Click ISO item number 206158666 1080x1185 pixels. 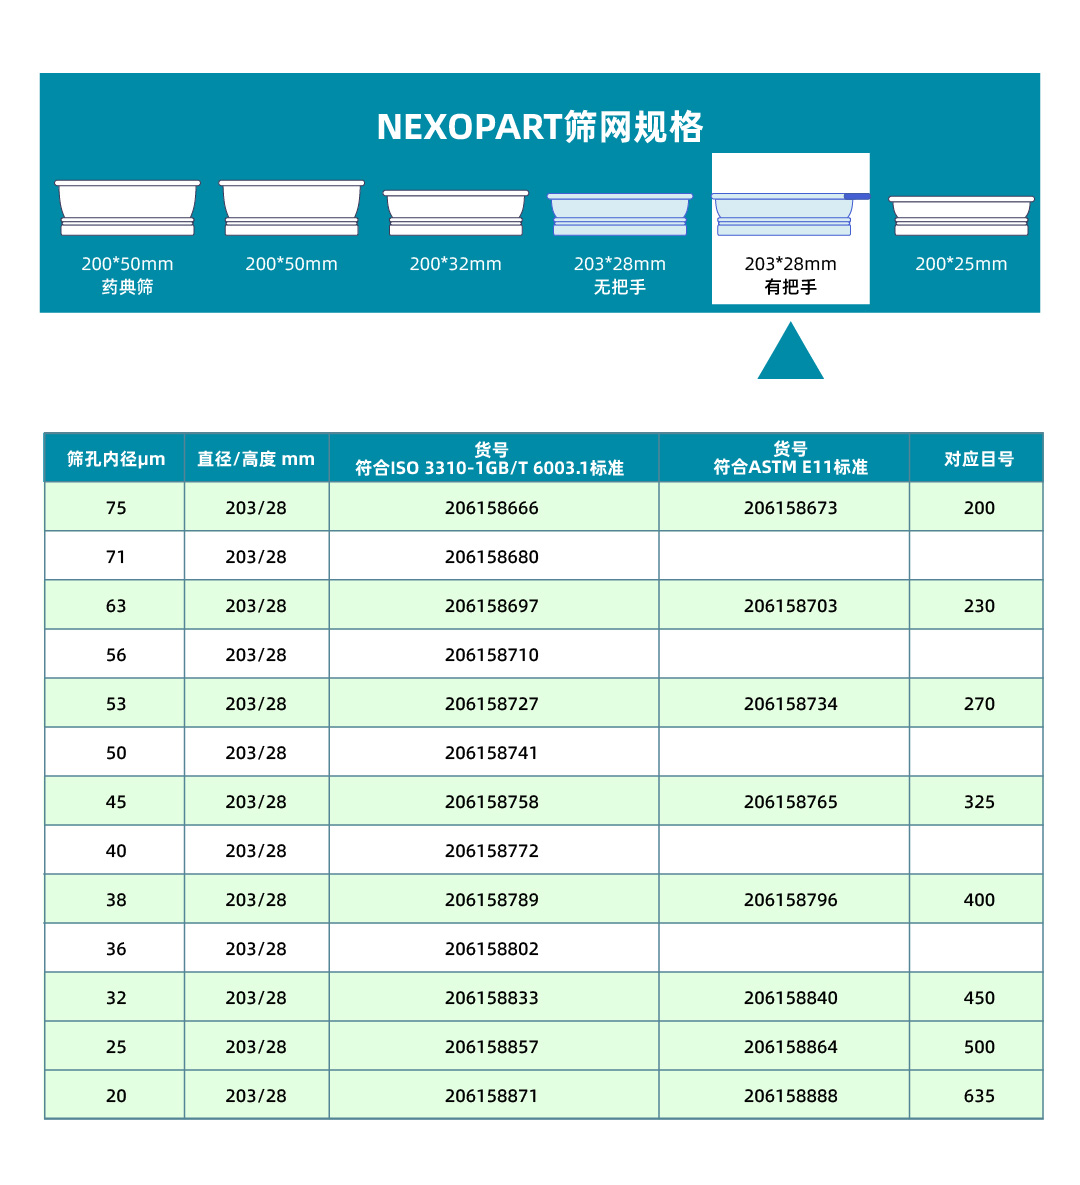(491, 508)
